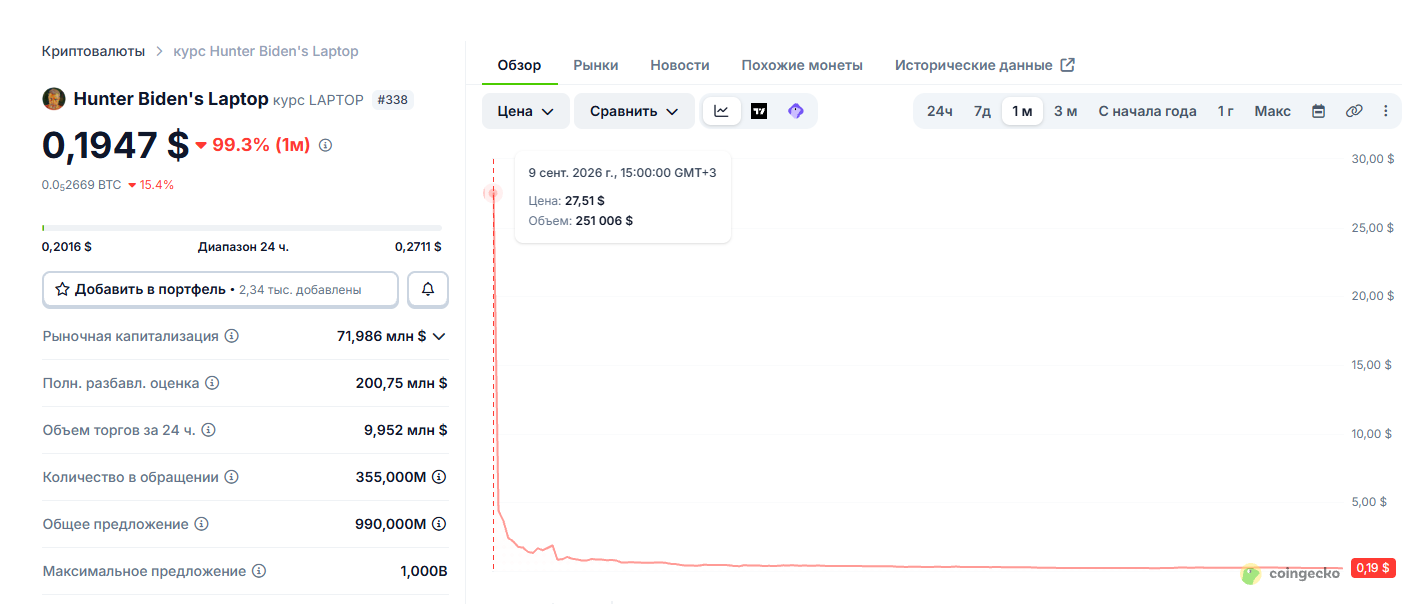Click info icon after 355,000M value
Viewport: 1408px width, 604px height.
(439, 477)
